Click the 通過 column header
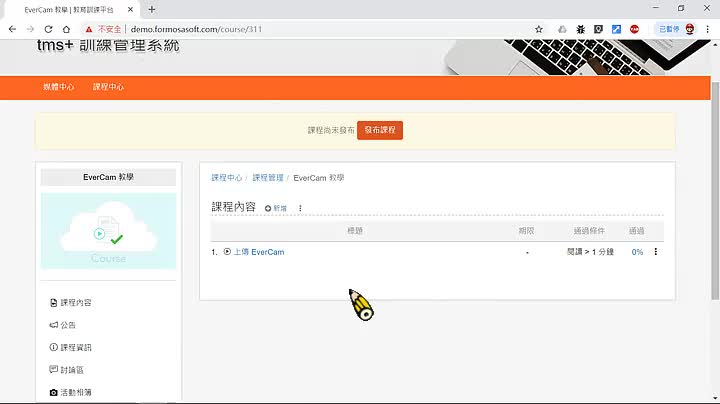720x404 pixels. (x=636, y=231)
